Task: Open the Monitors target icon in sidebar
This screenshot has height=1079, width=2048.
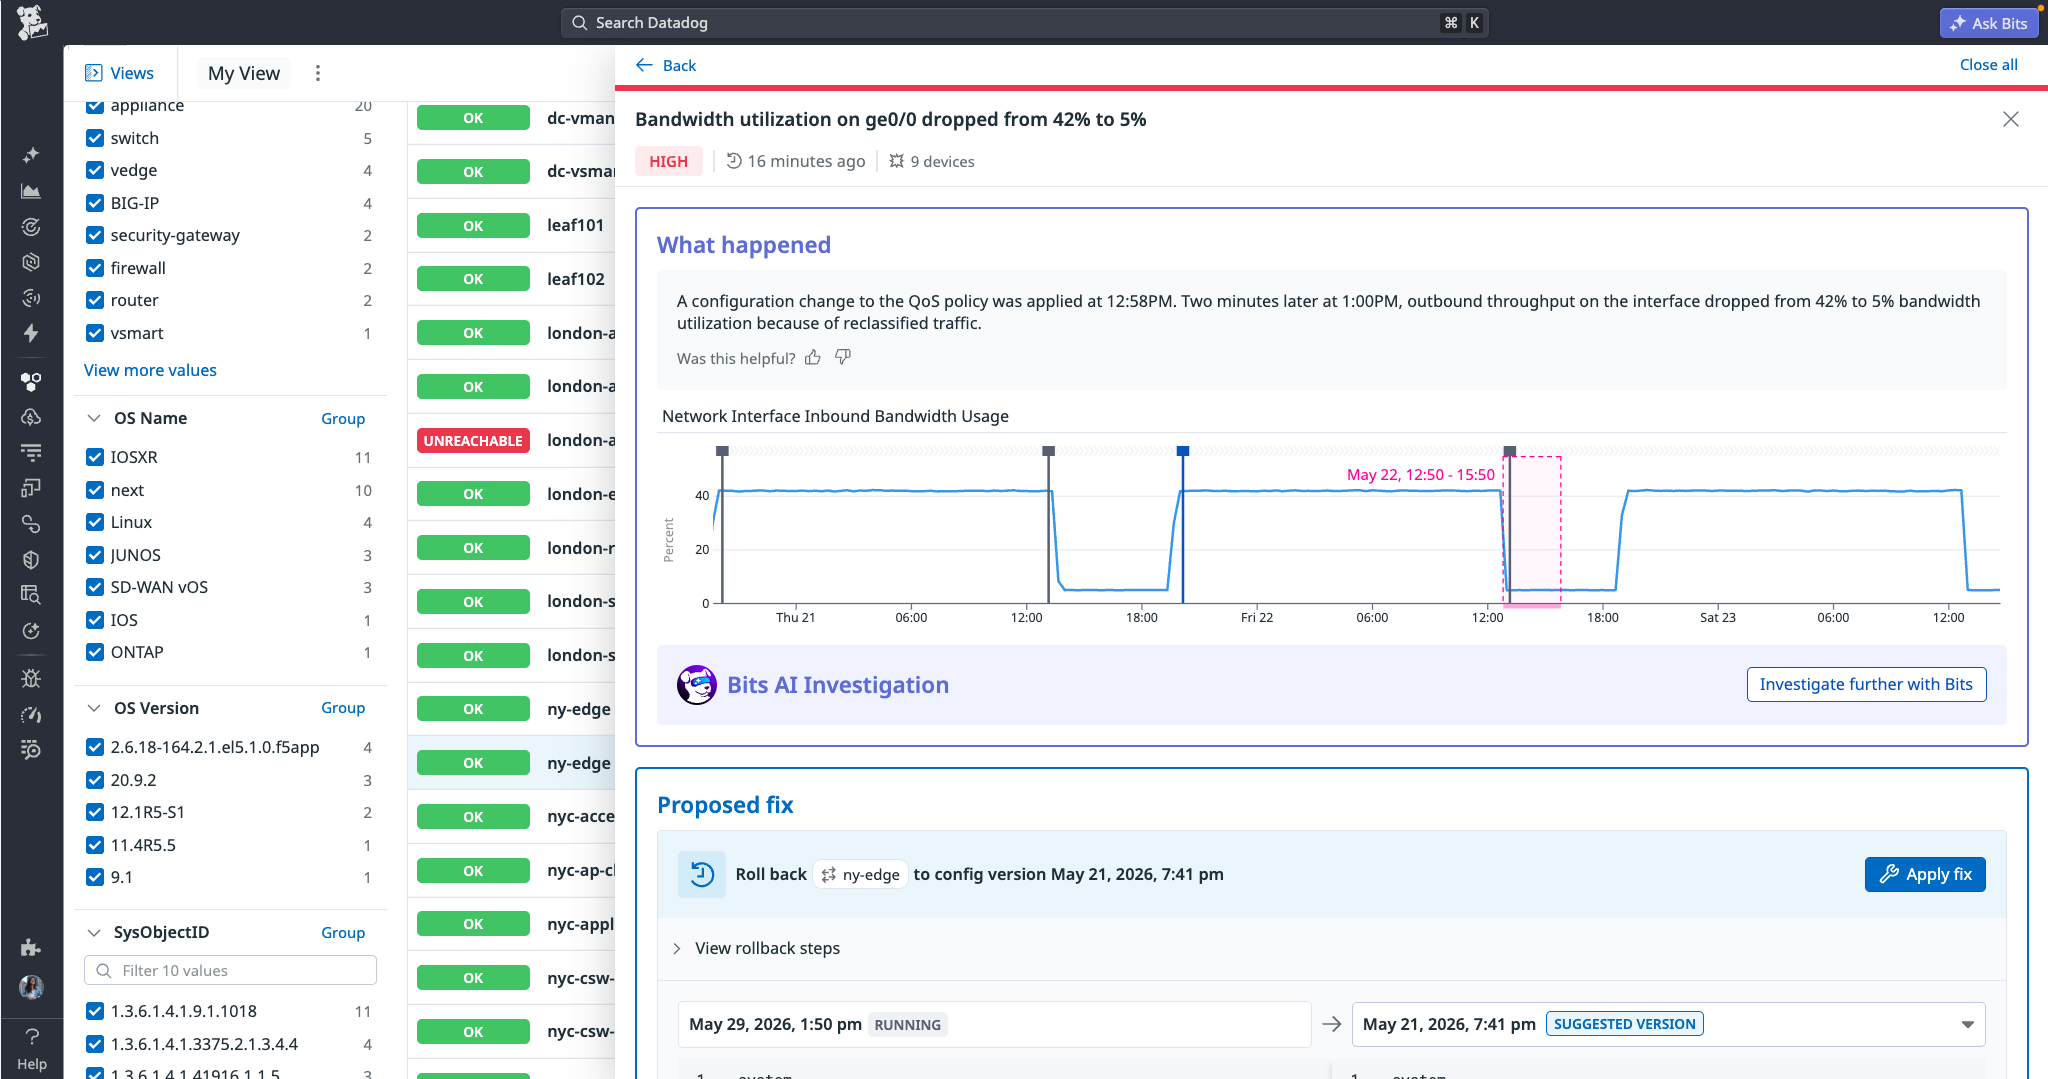Action: (x=31, y=227)
